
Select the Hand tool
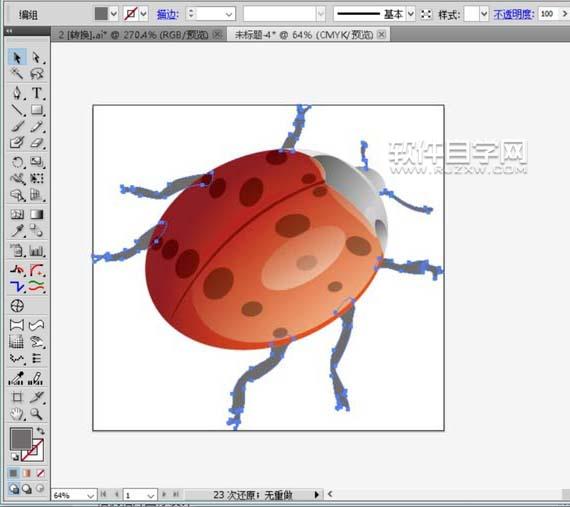click(x=17, y=414)
